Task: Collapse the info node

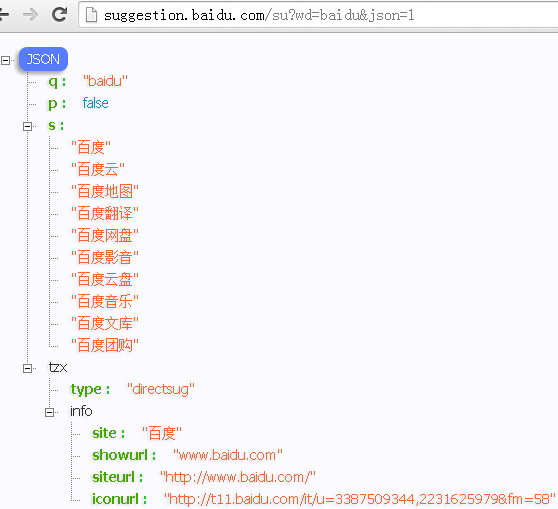Action: pyautogui.click(x=49, y=413)
